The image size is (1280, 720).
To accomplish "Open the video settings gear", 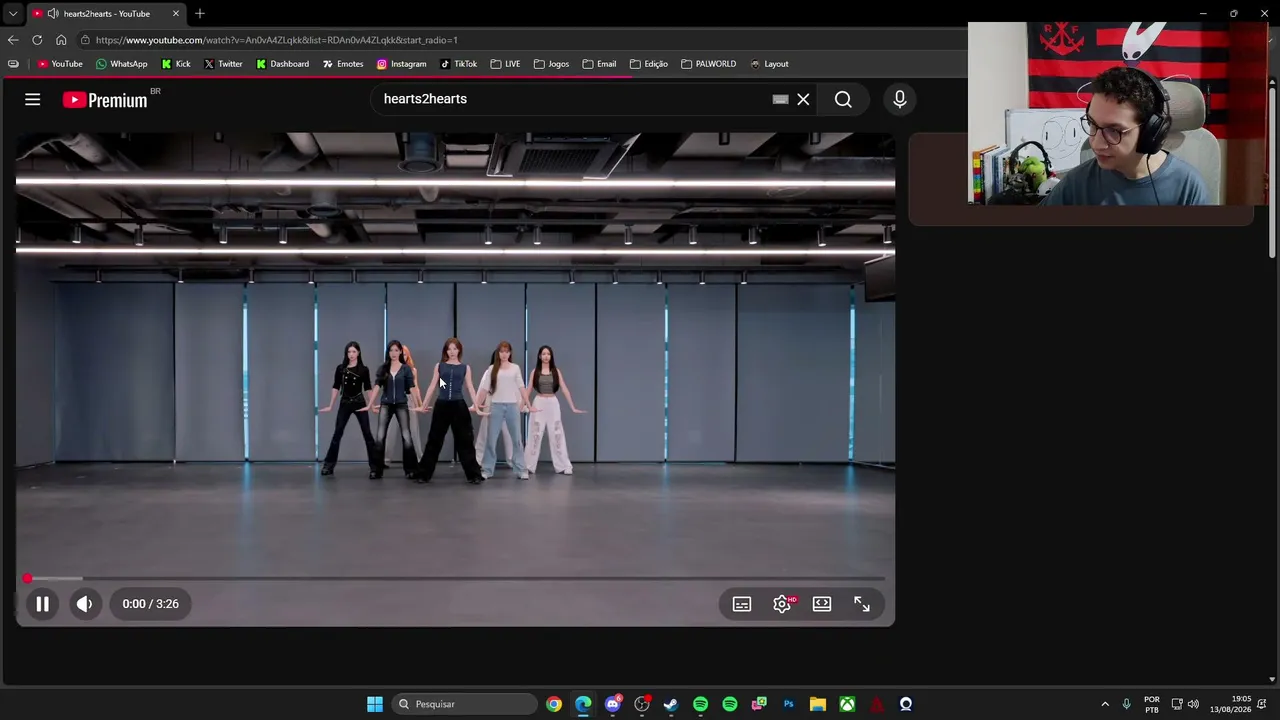I will (x=782, y=604).
